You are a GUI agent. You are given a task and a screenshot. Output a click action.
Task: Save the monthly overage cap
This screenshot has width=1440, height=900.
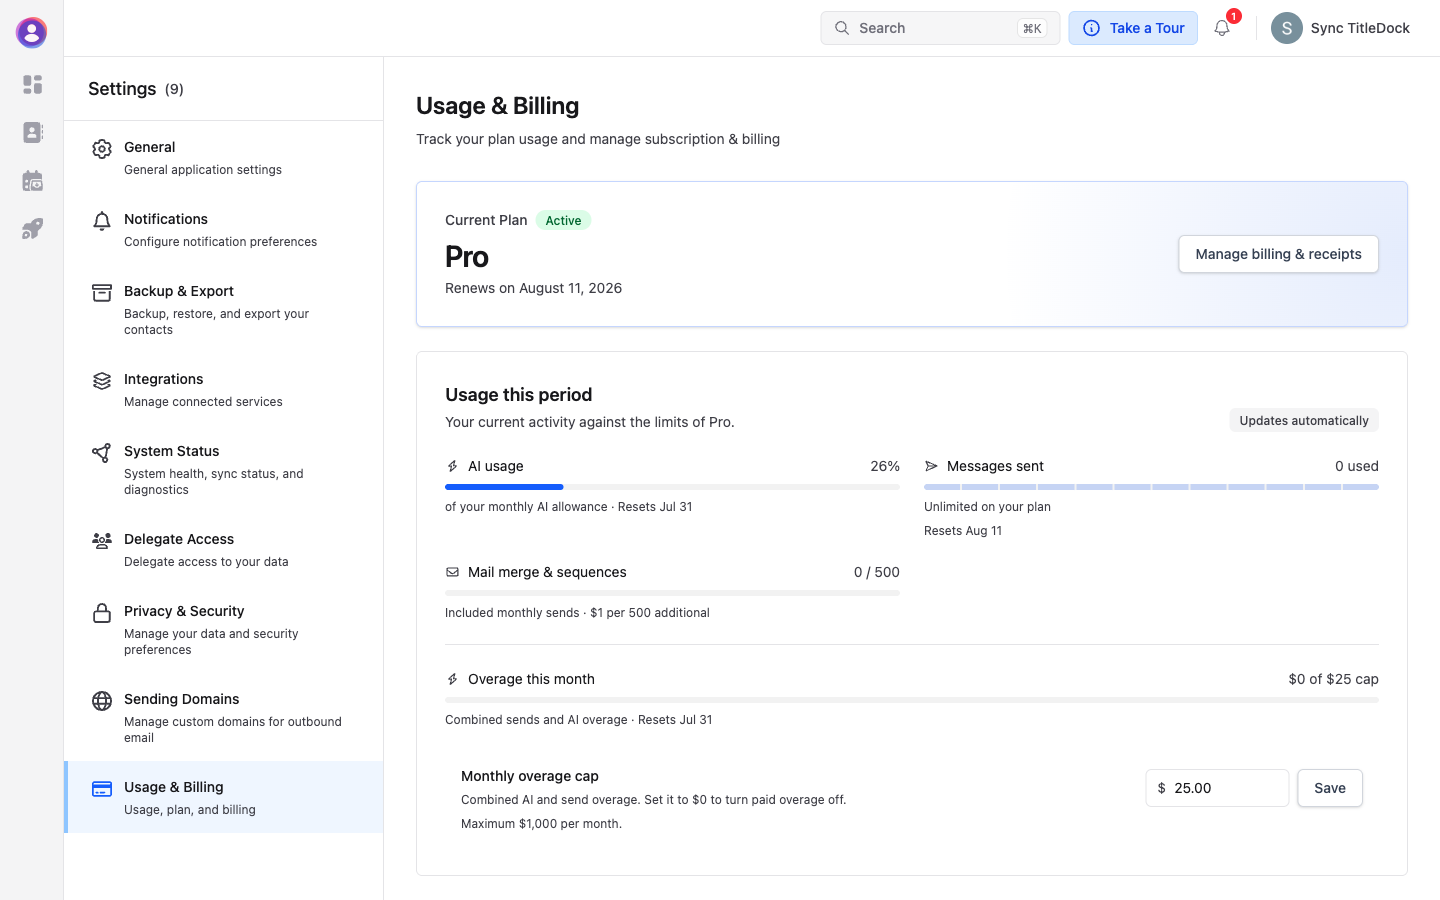click(x=1330, y=788)
